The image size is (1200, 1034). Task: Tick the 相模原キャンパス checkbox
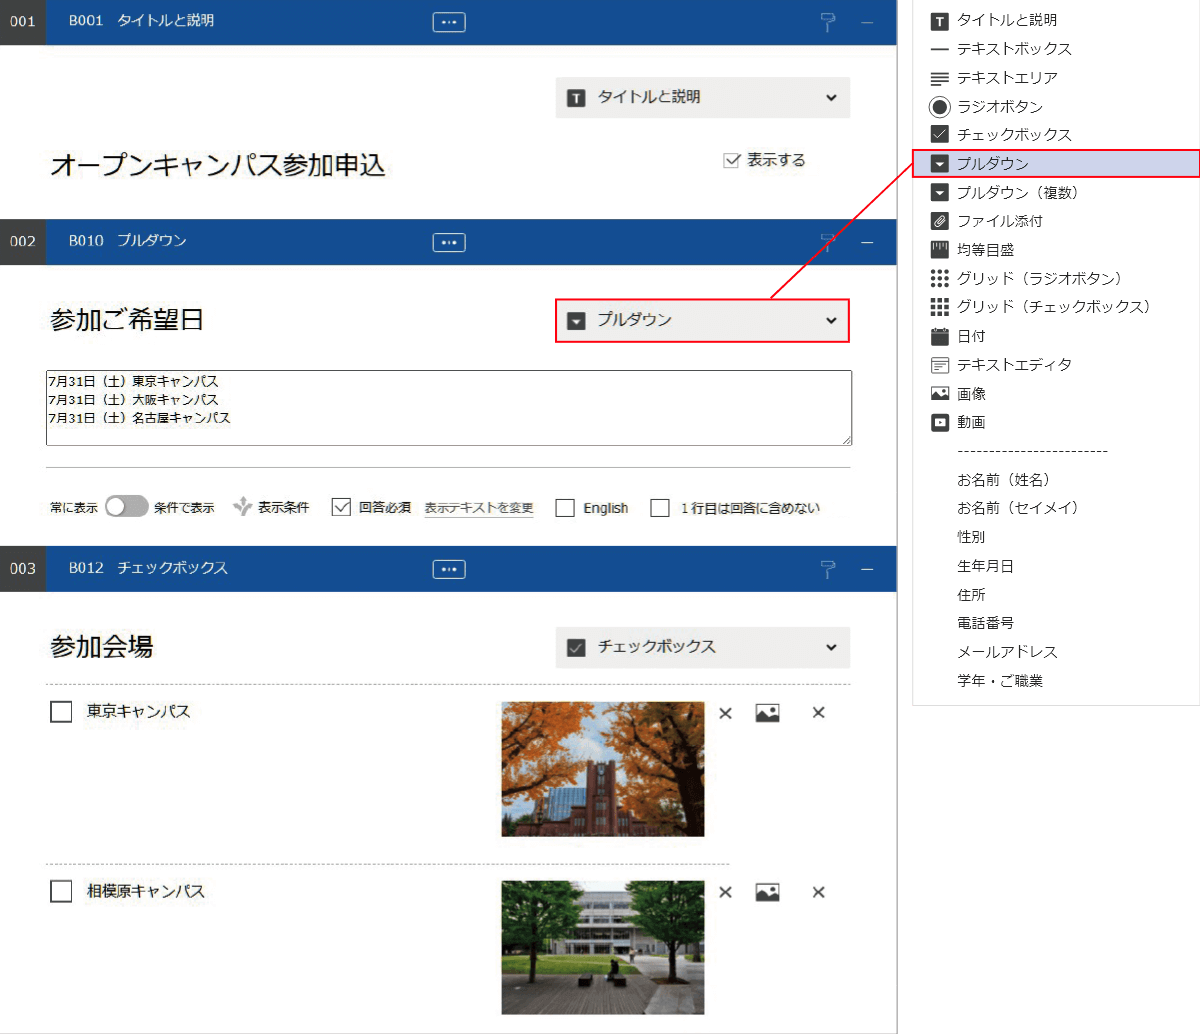tap(61, 891)
